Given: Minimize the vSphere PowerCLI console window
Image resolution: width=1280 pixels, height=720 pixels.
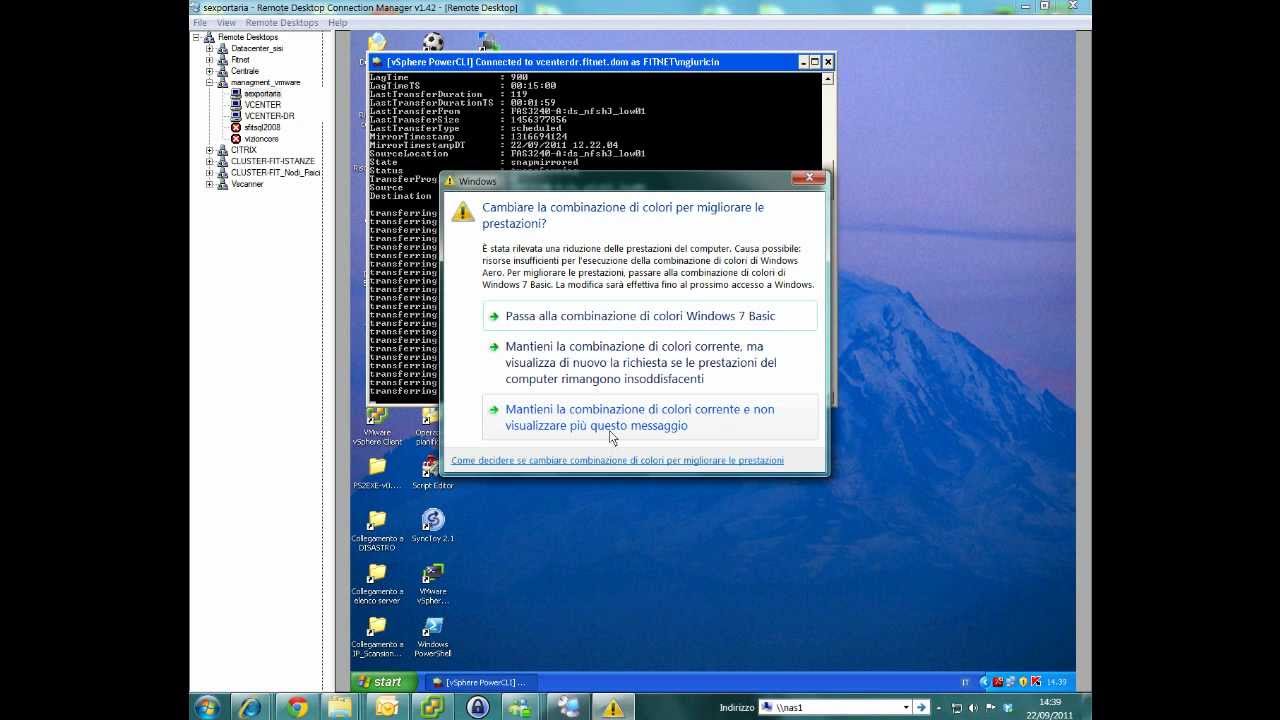Looking at the screenshot, I should (x=803, y=62).
